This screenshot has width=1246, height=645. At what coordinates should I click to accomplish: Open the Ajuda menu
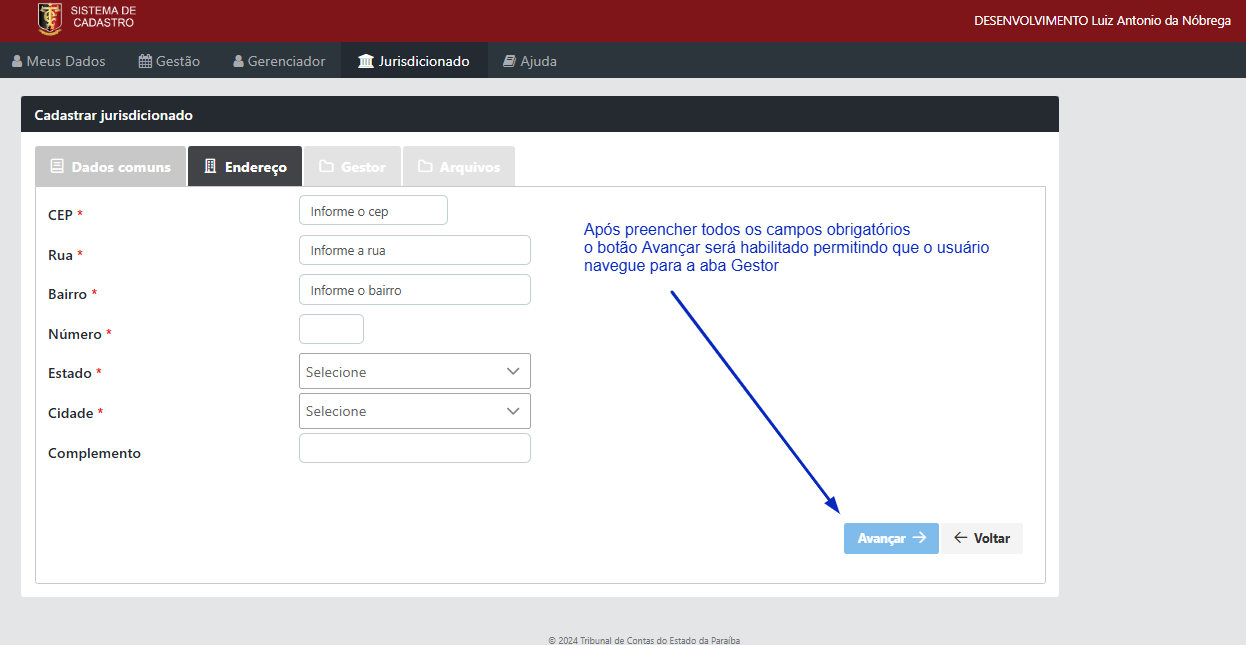click(530, 61)
